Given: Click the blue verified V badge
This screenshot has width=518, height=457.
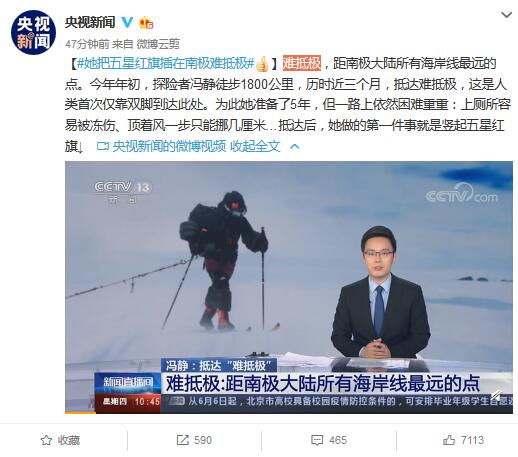Looking at the screenshot, I should (127, 22).
